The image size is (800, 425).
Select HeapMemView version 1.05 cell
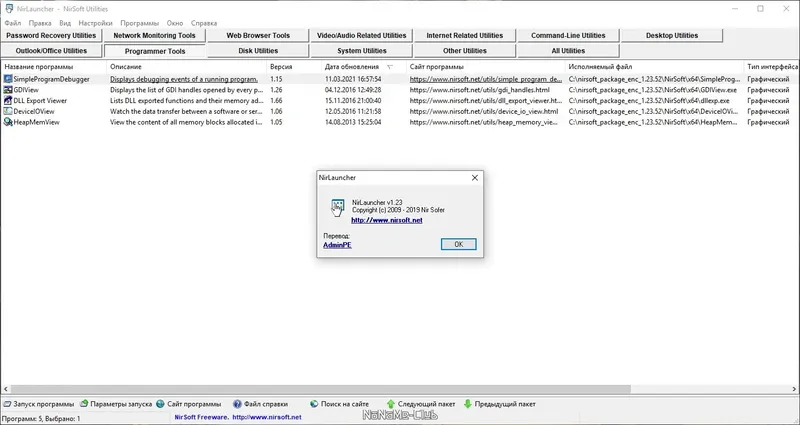(x=276, y=122)
